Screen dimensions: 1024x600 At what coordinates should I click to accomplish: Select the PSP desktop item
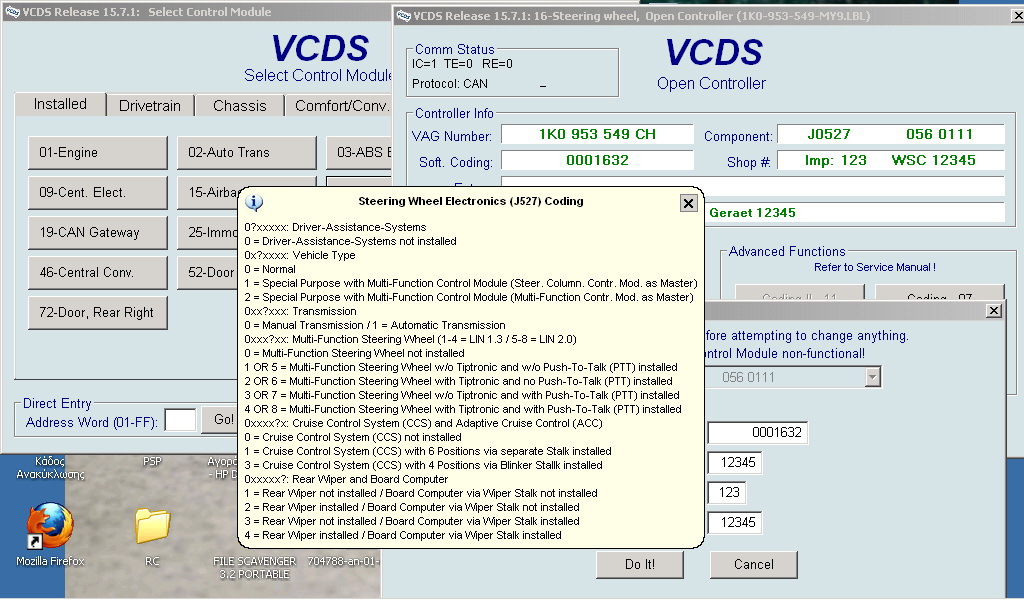point(152,462)
